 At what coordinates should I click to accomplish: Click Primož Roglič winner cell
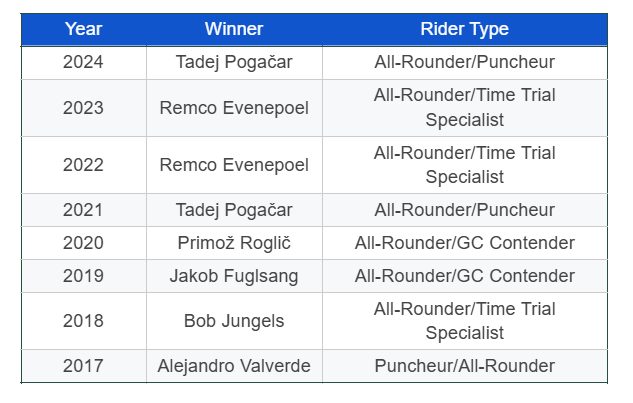click(234, 243)
